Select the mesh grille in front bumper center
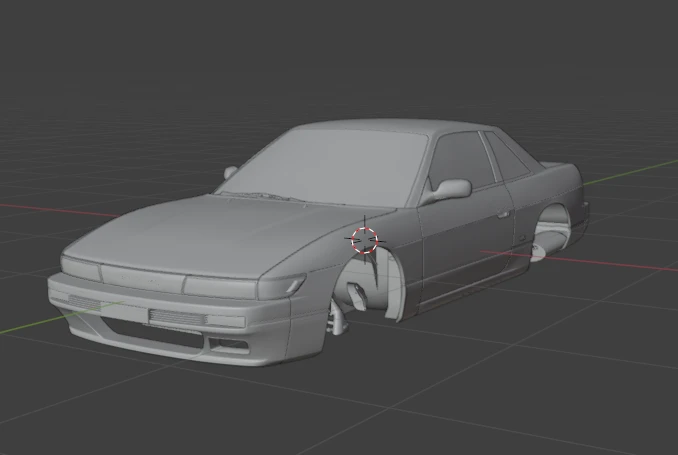The height and width of the screenshot is (455, 678). coord(177,317)
